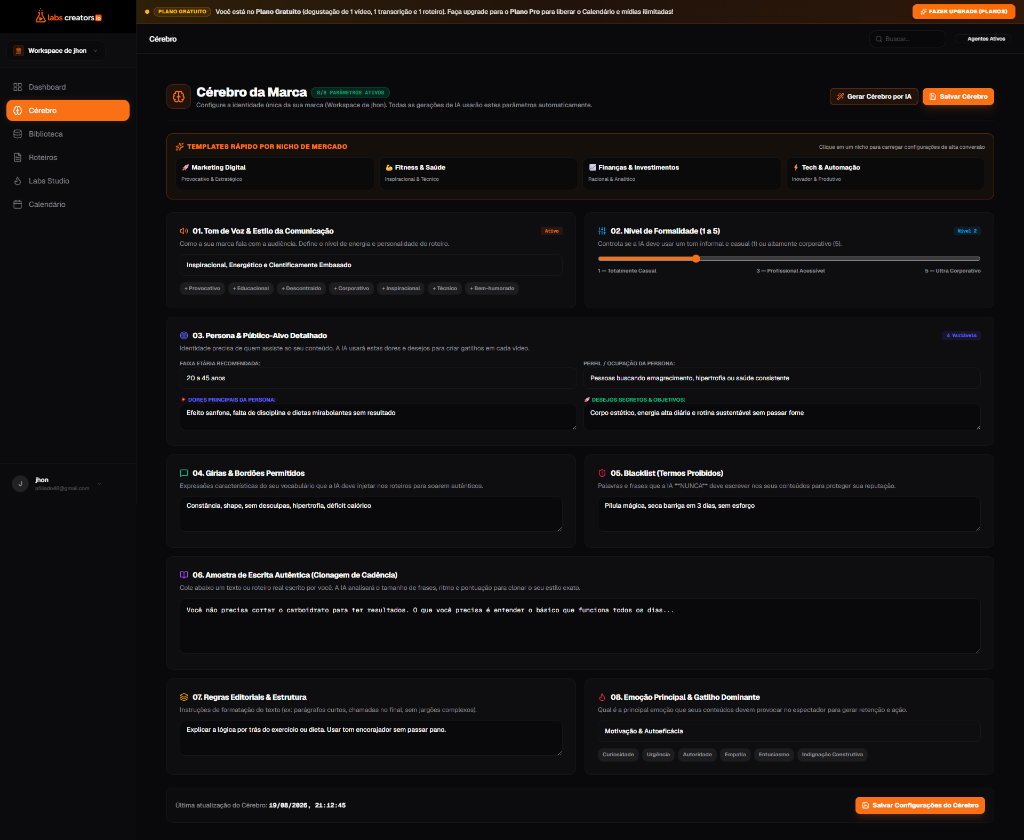
Task: Click the shield icon beside Blacklist heading
Action: [x=602, y=474]
